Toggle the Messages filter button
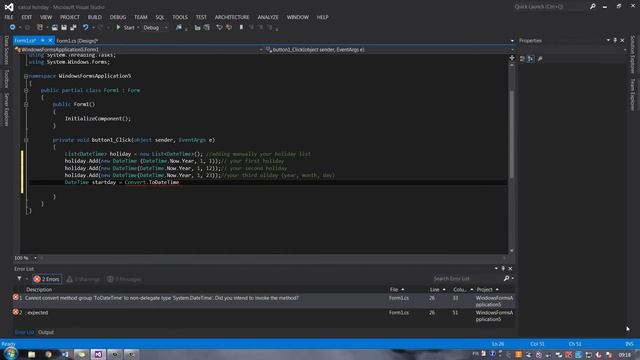 (124, 279)
